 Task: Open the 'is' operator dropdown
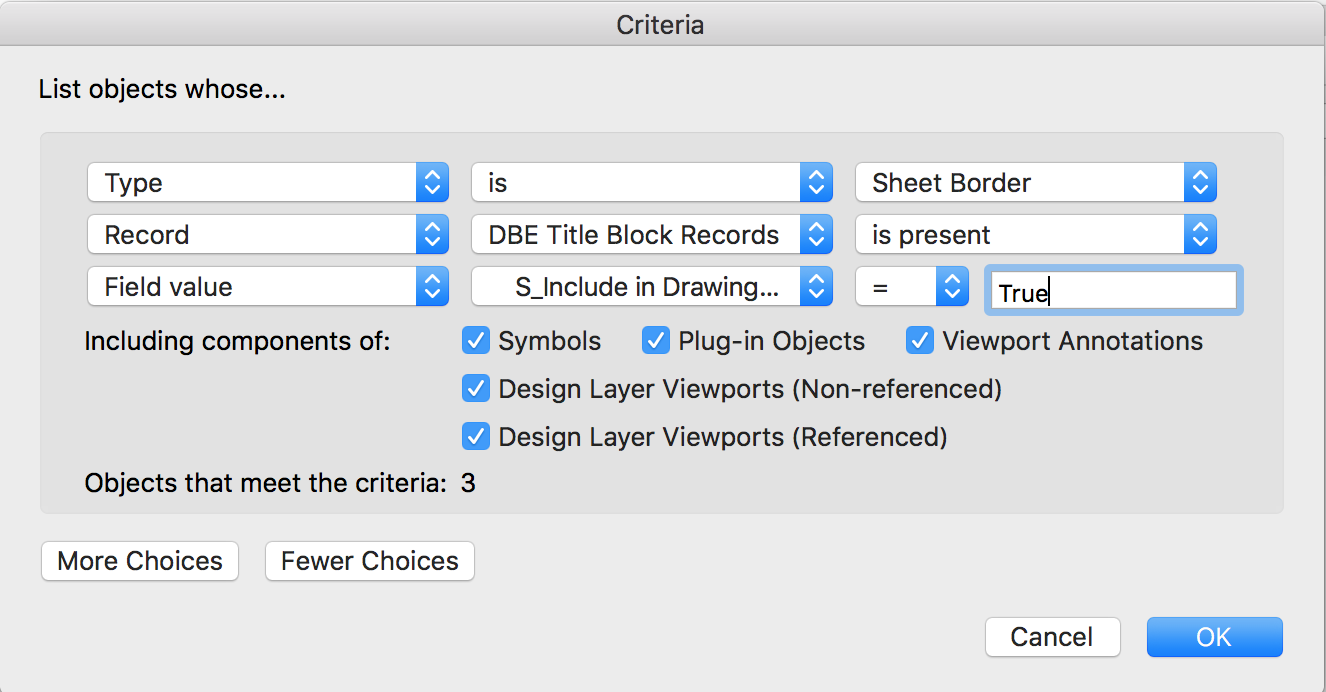pos(651,183)
